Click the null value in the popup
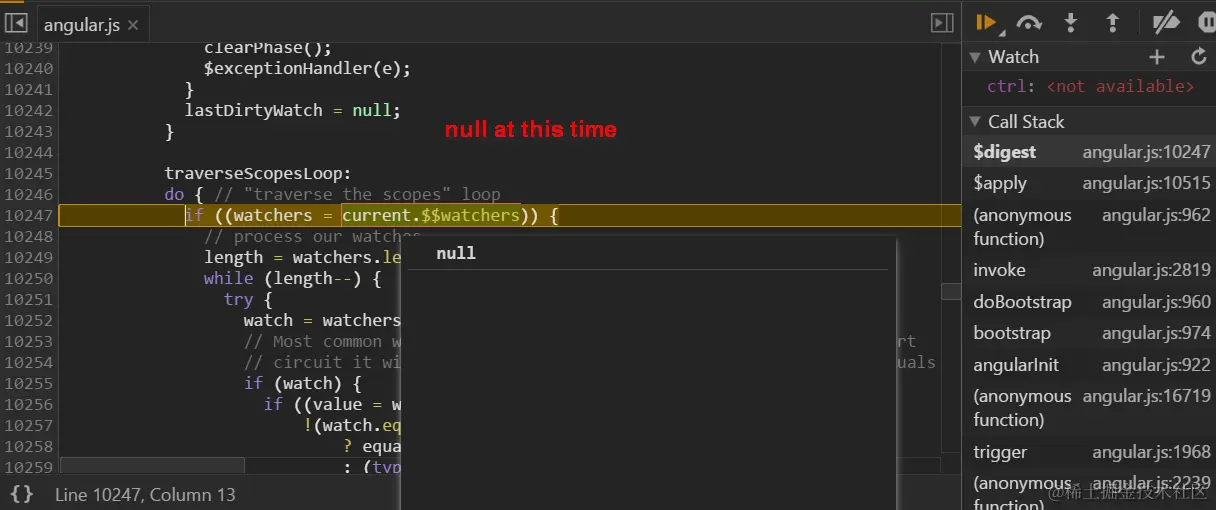Screen dimensions: 1216x510 coord(456,253)
